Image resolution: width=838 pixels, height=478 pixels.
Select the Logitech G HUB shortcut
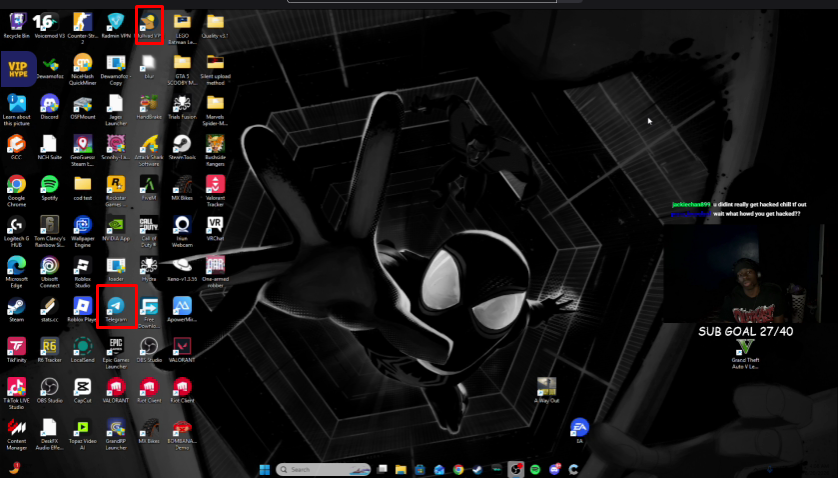[x=17, y=232]
